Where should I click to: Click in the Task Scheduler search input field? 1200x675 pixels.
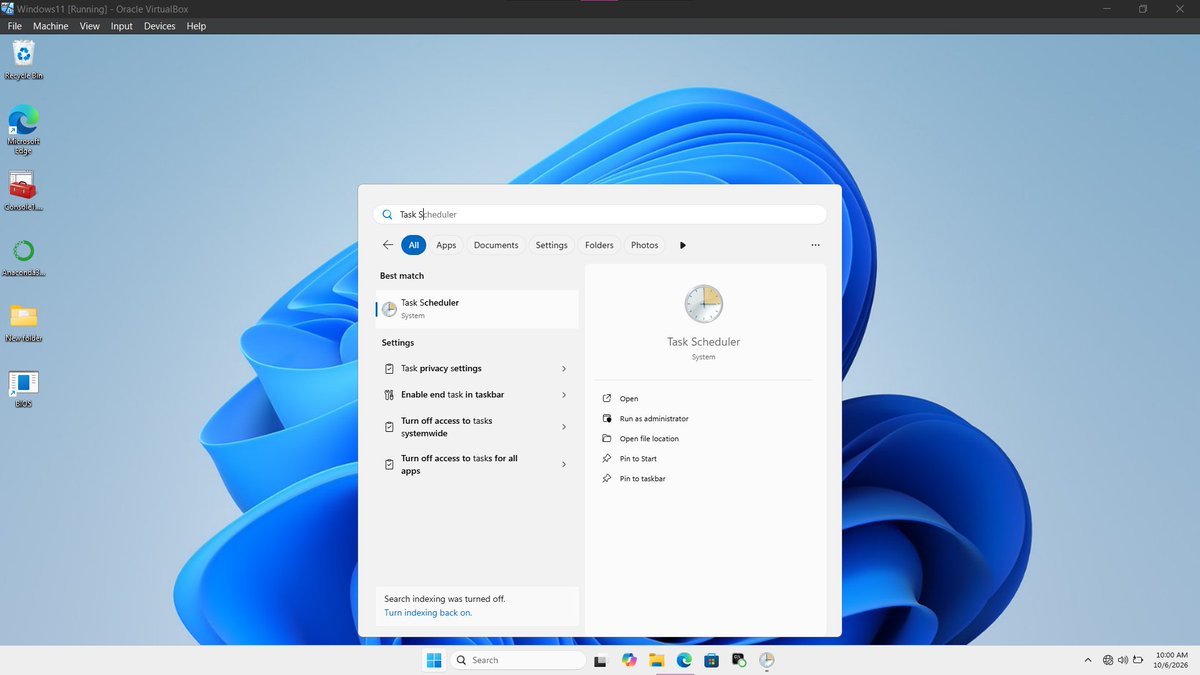600,214
